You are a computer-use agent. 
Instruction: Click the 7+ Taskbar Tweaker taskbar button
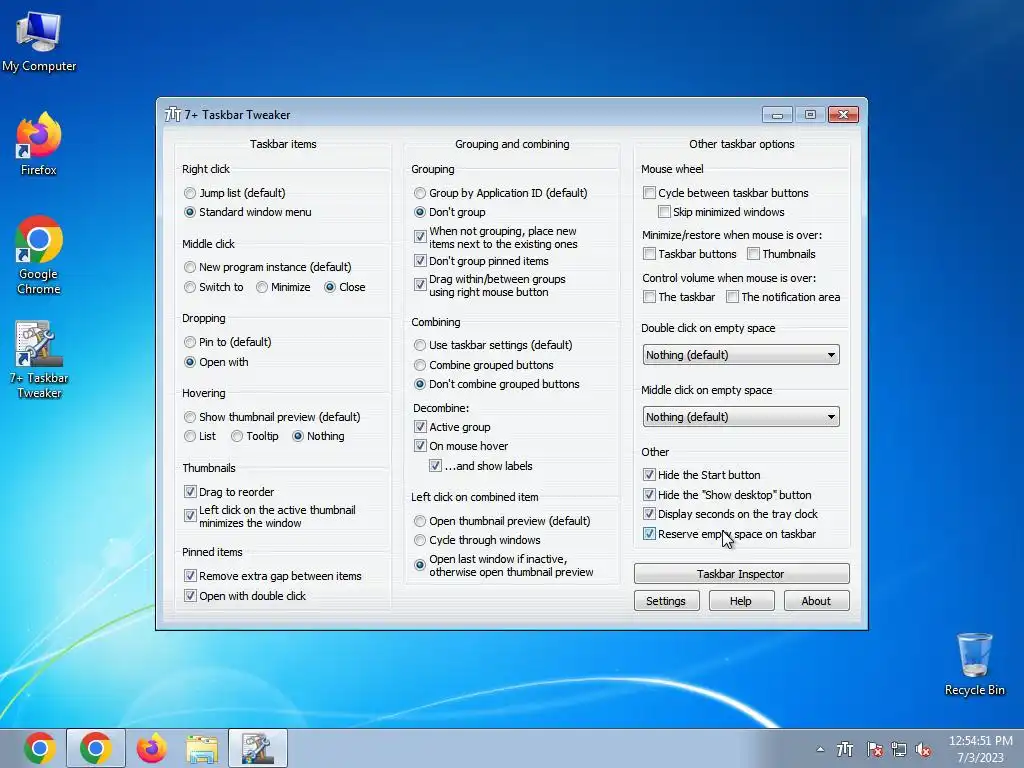(257, 748)
